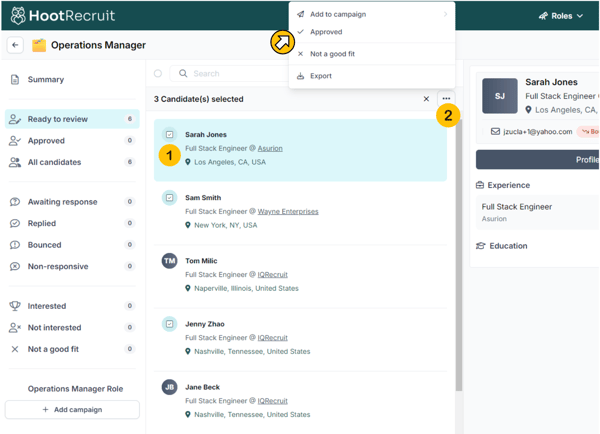Click Tom Milic's TM avatar
The width and height of the screenshot is (600, 434).
click(170, 261)
